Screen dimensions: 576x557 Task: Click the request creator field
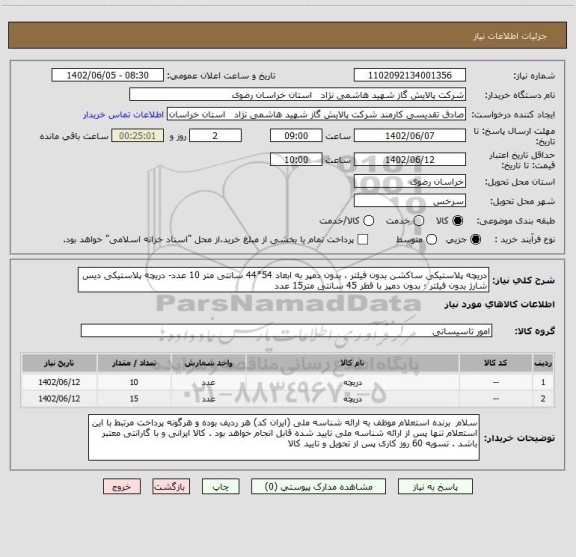click(x=316, y=115)
